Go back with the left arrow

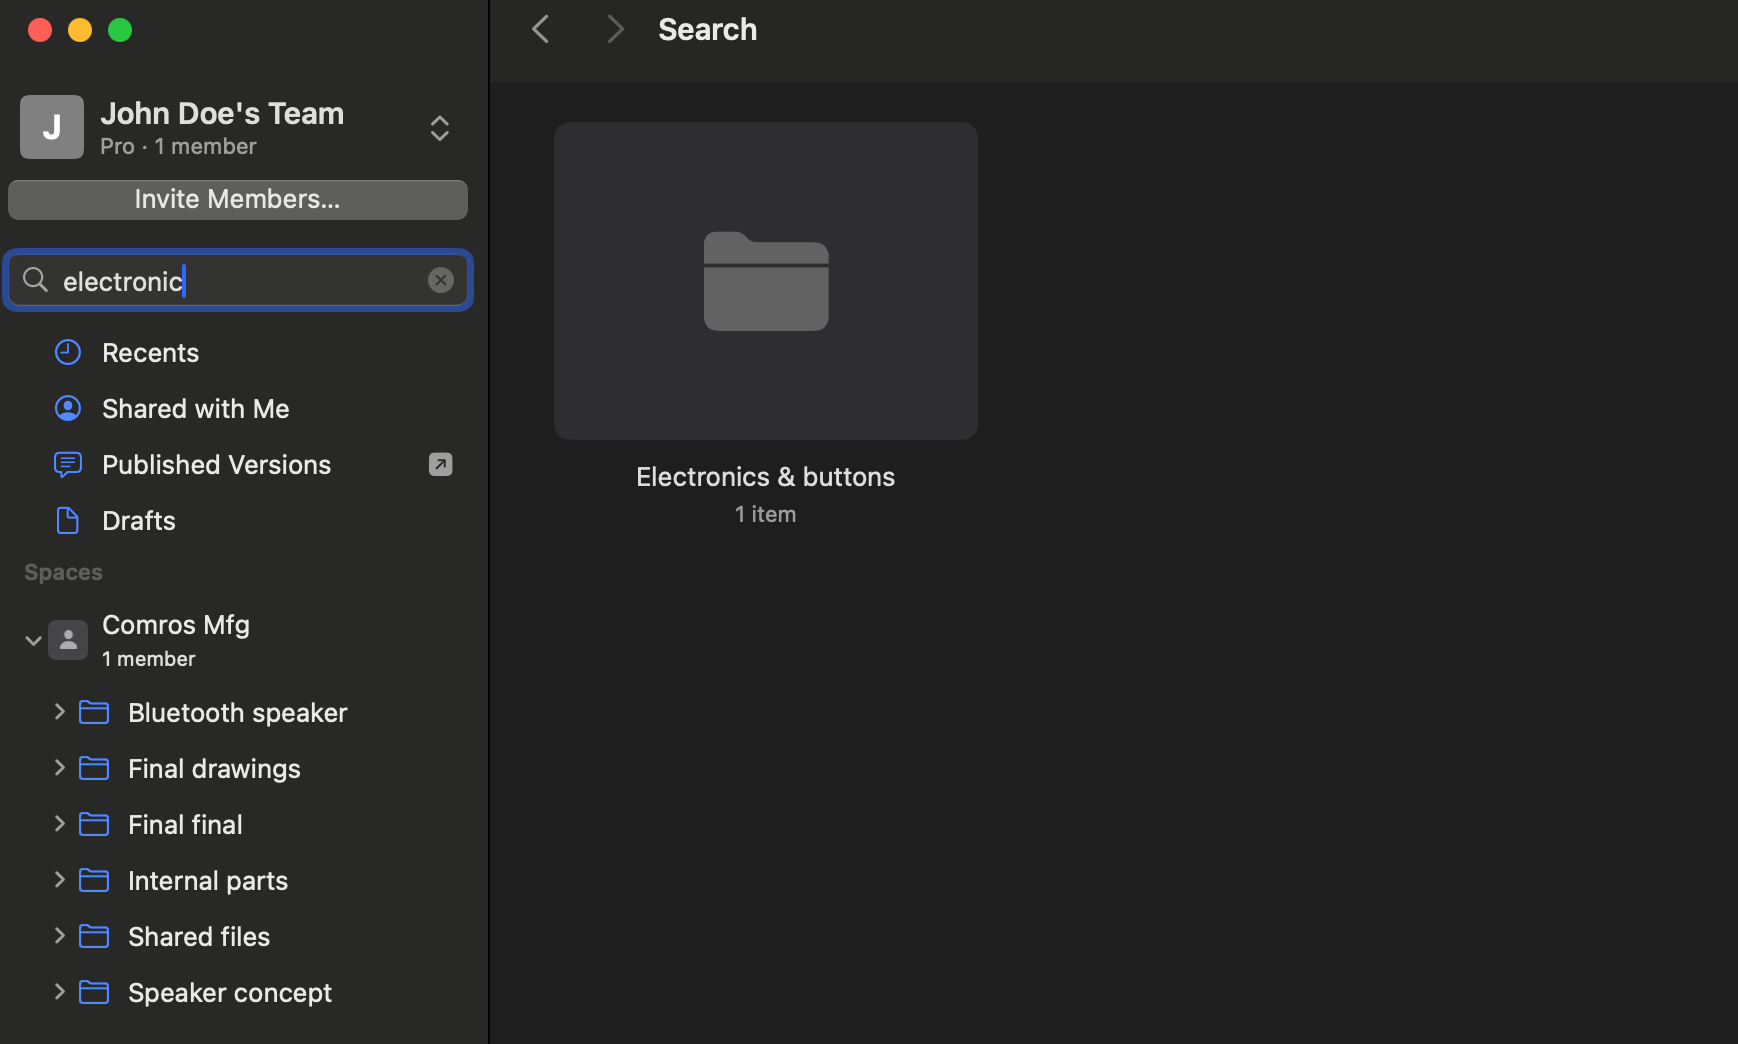pos(541,29)
